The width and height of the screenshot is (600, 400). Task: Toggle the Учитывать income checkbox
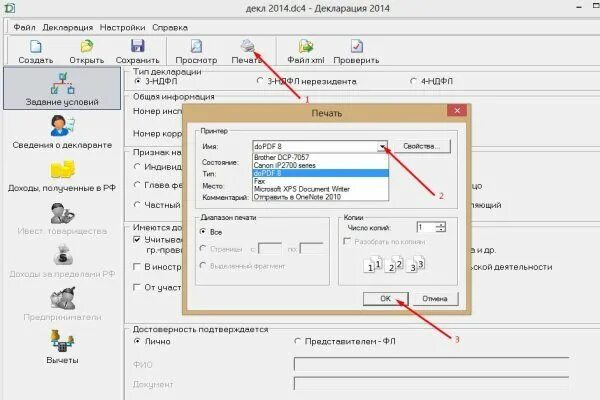pyautogui.click(x=137, y=240)
